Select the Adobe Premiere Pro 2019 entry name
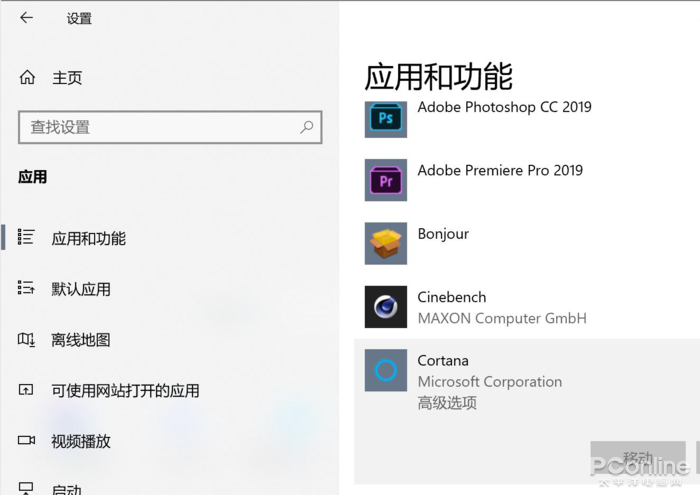 tap(500, 170)
